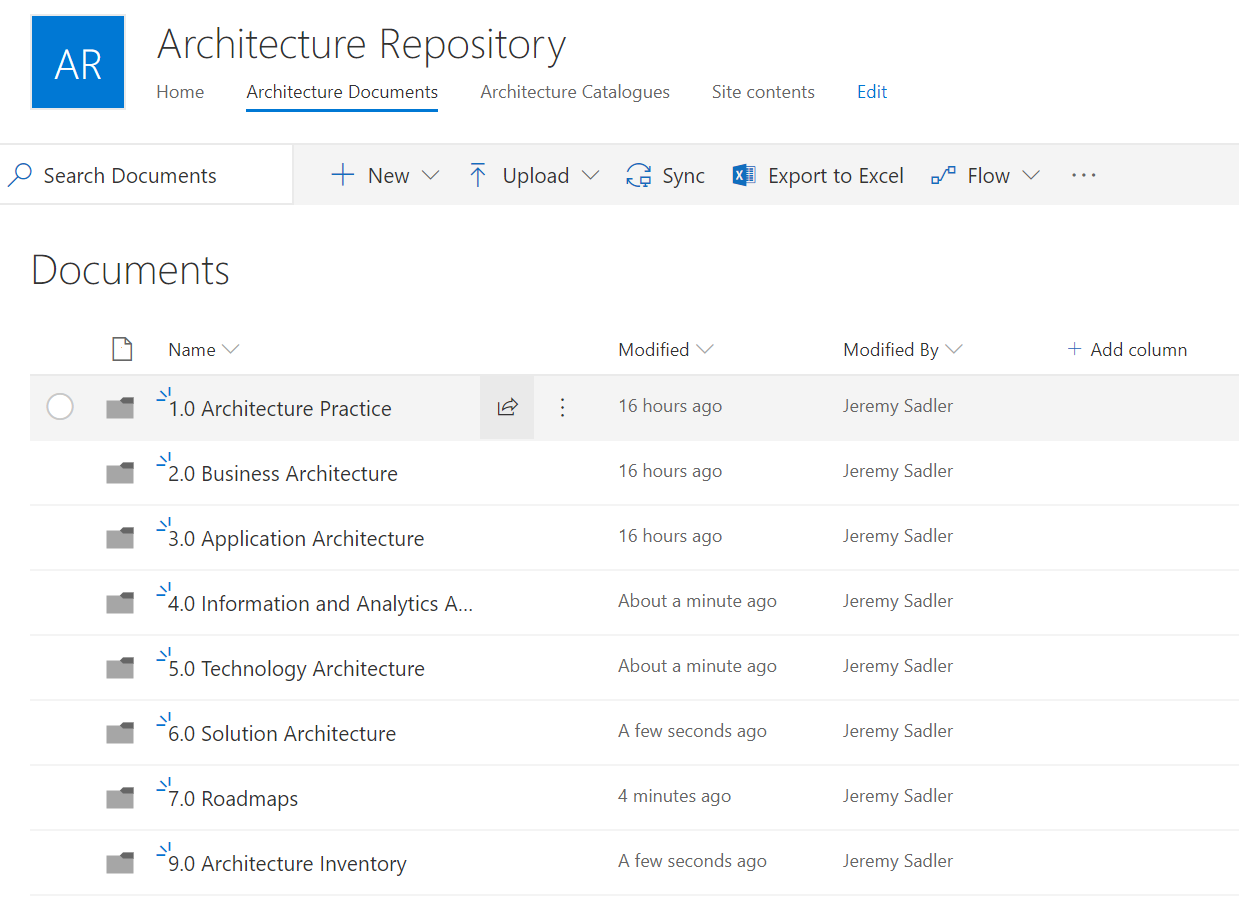Click the share icon for 1.0 Architecture Practice
The height and width of the screenshot is (907, 1239).
507,407
